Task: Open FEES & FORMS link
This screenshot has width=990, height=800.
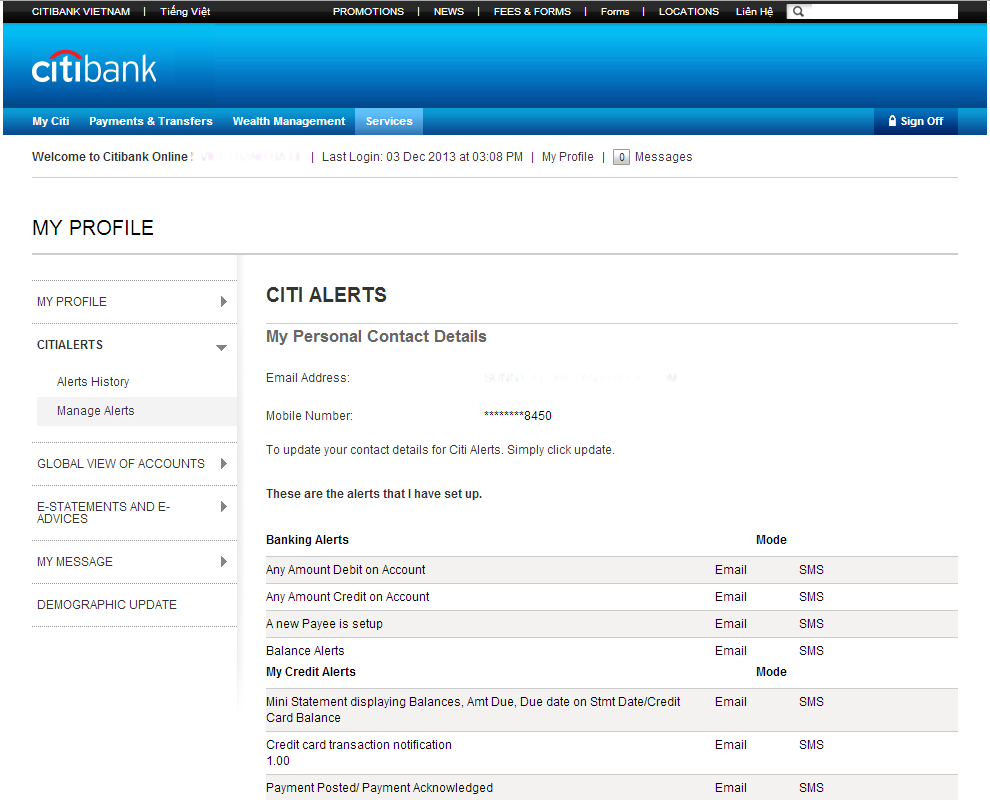Action: [x=532, y=11]
